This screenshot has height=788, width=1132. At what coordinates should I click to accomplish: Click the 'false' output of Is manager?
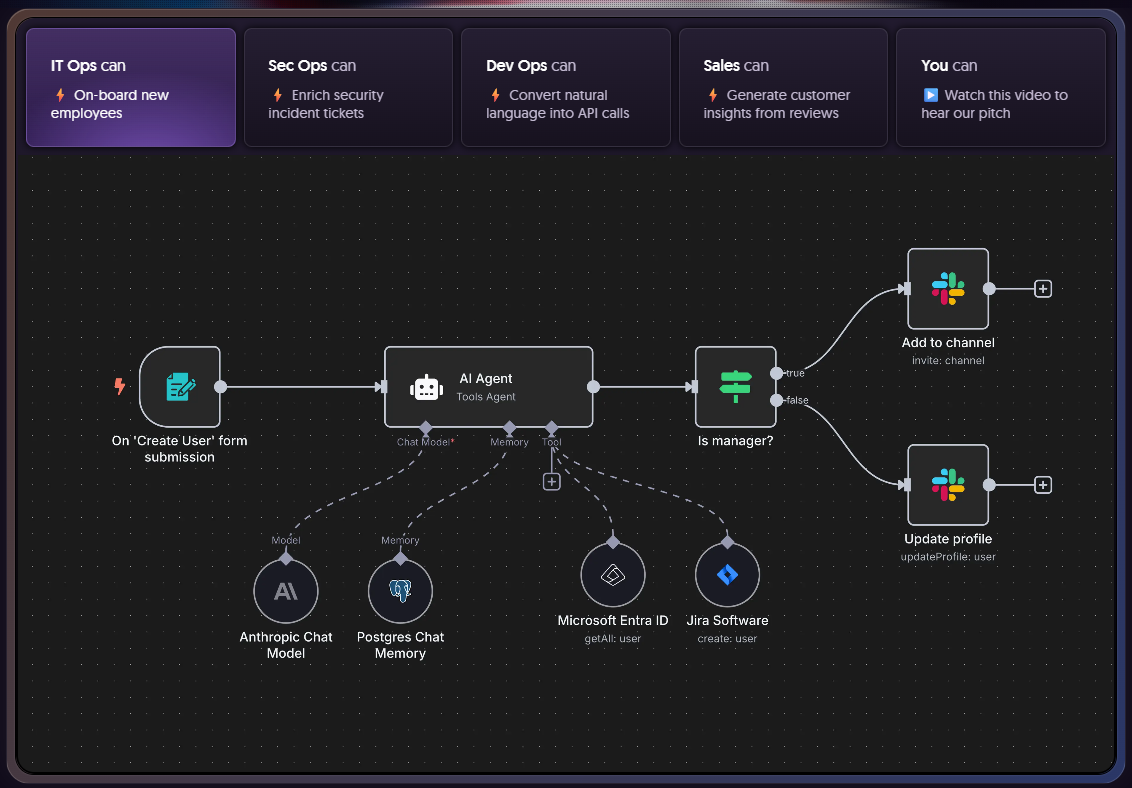(x=777, y=400)
